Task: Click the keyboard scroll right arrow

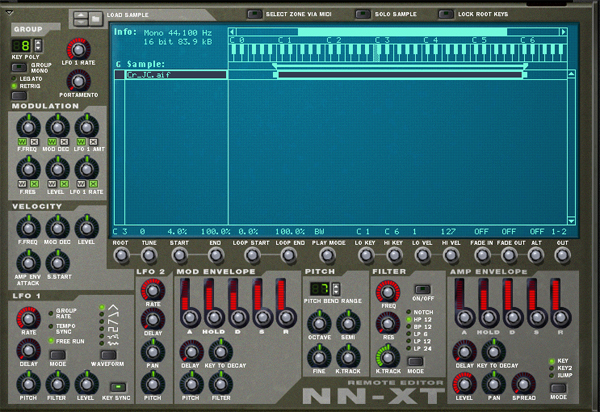Action: pyautogui.click(x=563, y=32)
